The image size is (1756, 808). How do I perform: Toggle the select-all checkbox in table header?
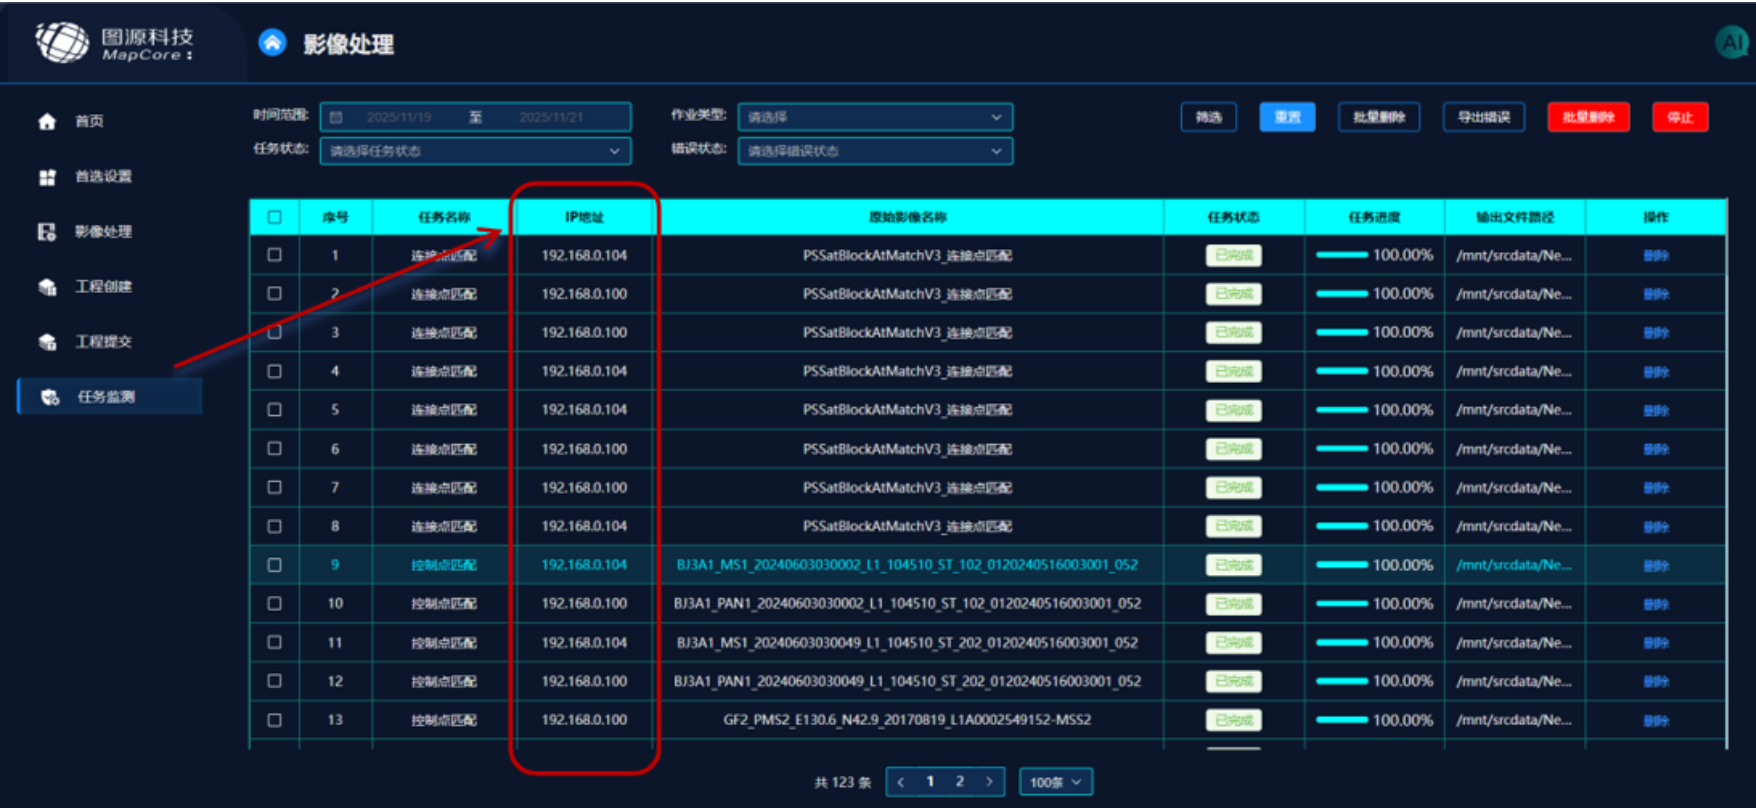(x=275, y=217)
